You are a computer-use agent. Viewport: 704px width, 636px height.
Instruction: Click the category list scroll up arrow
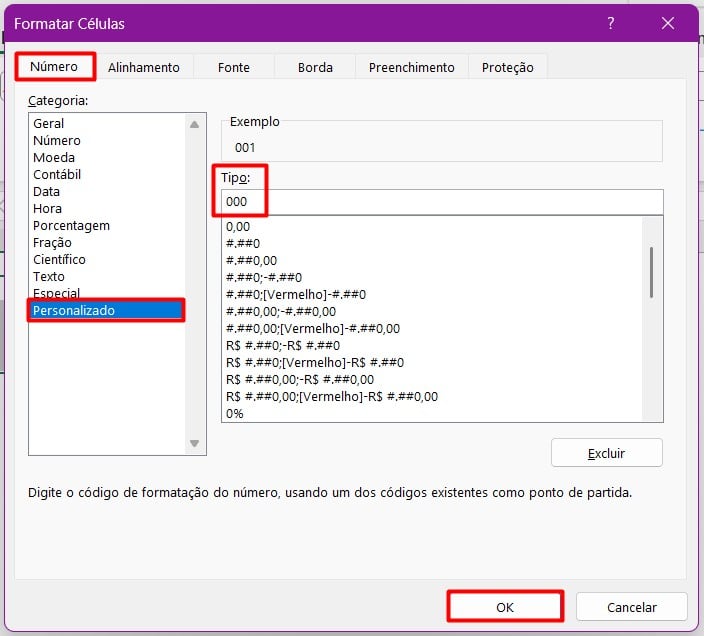click(x=194, y=125)
